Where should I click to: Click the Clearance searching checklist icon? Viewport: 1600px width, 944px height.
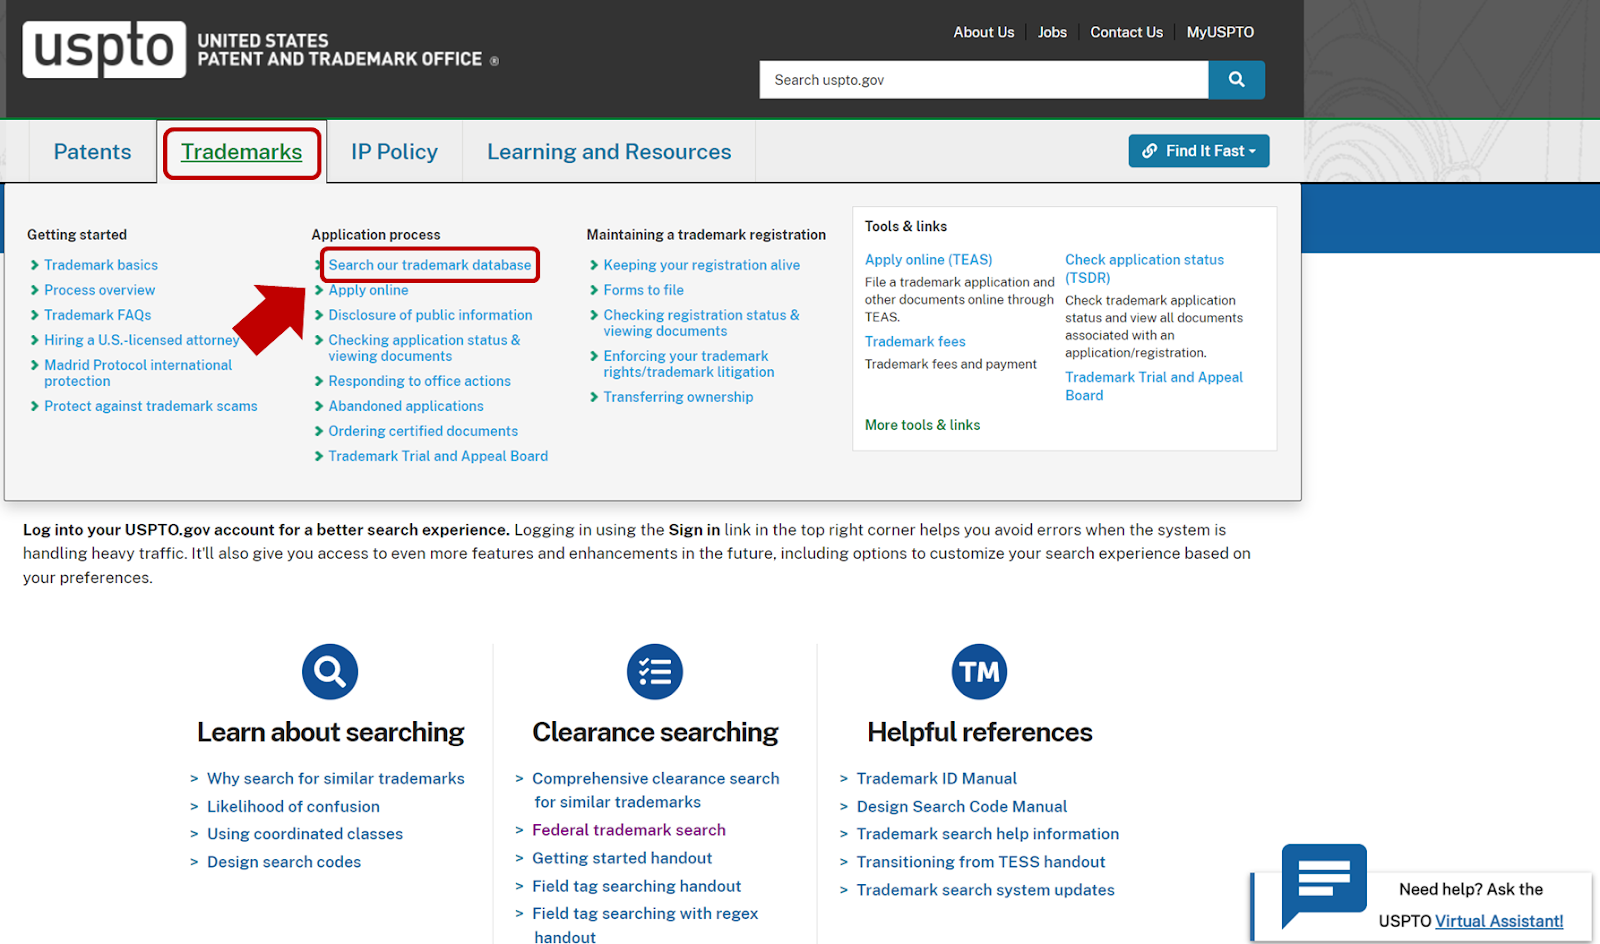click(x=655, y=671)
